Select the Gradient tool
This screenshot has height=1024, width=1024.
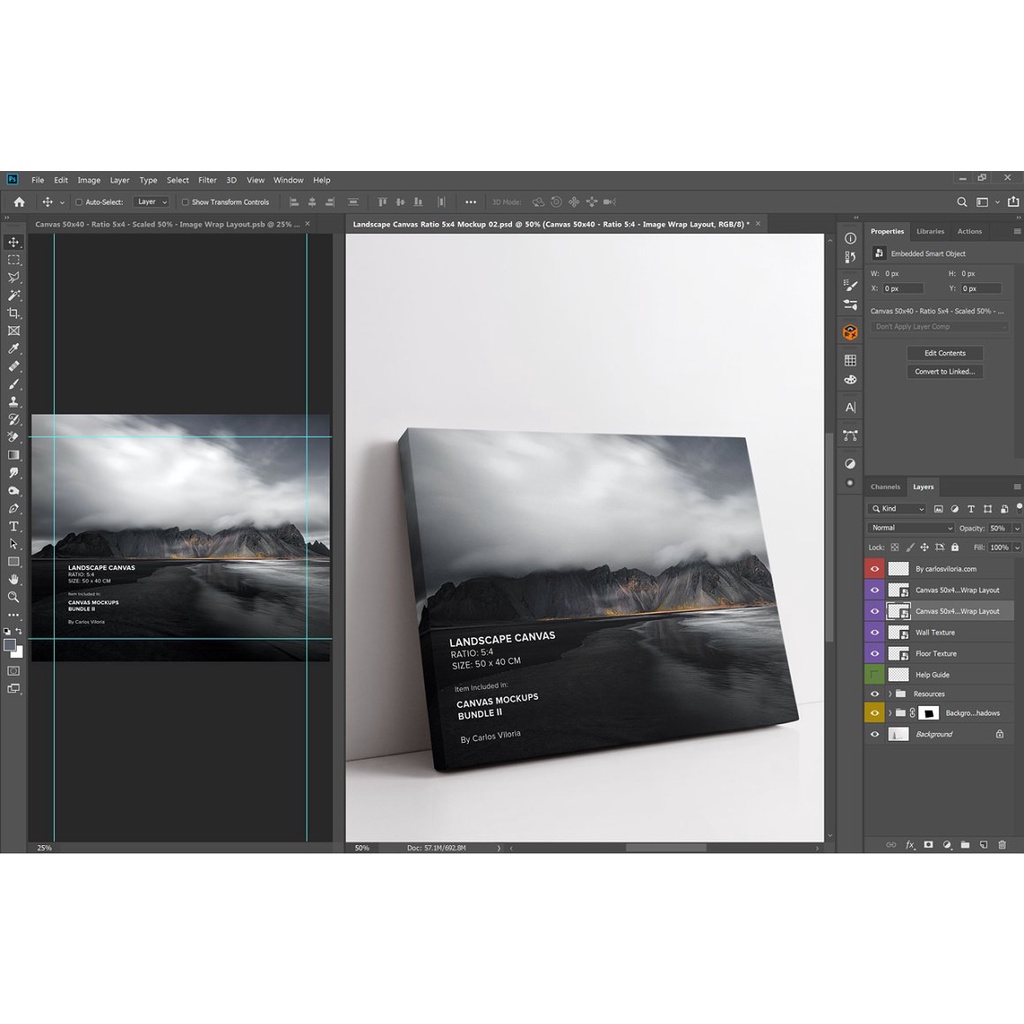tap(14, 455)
